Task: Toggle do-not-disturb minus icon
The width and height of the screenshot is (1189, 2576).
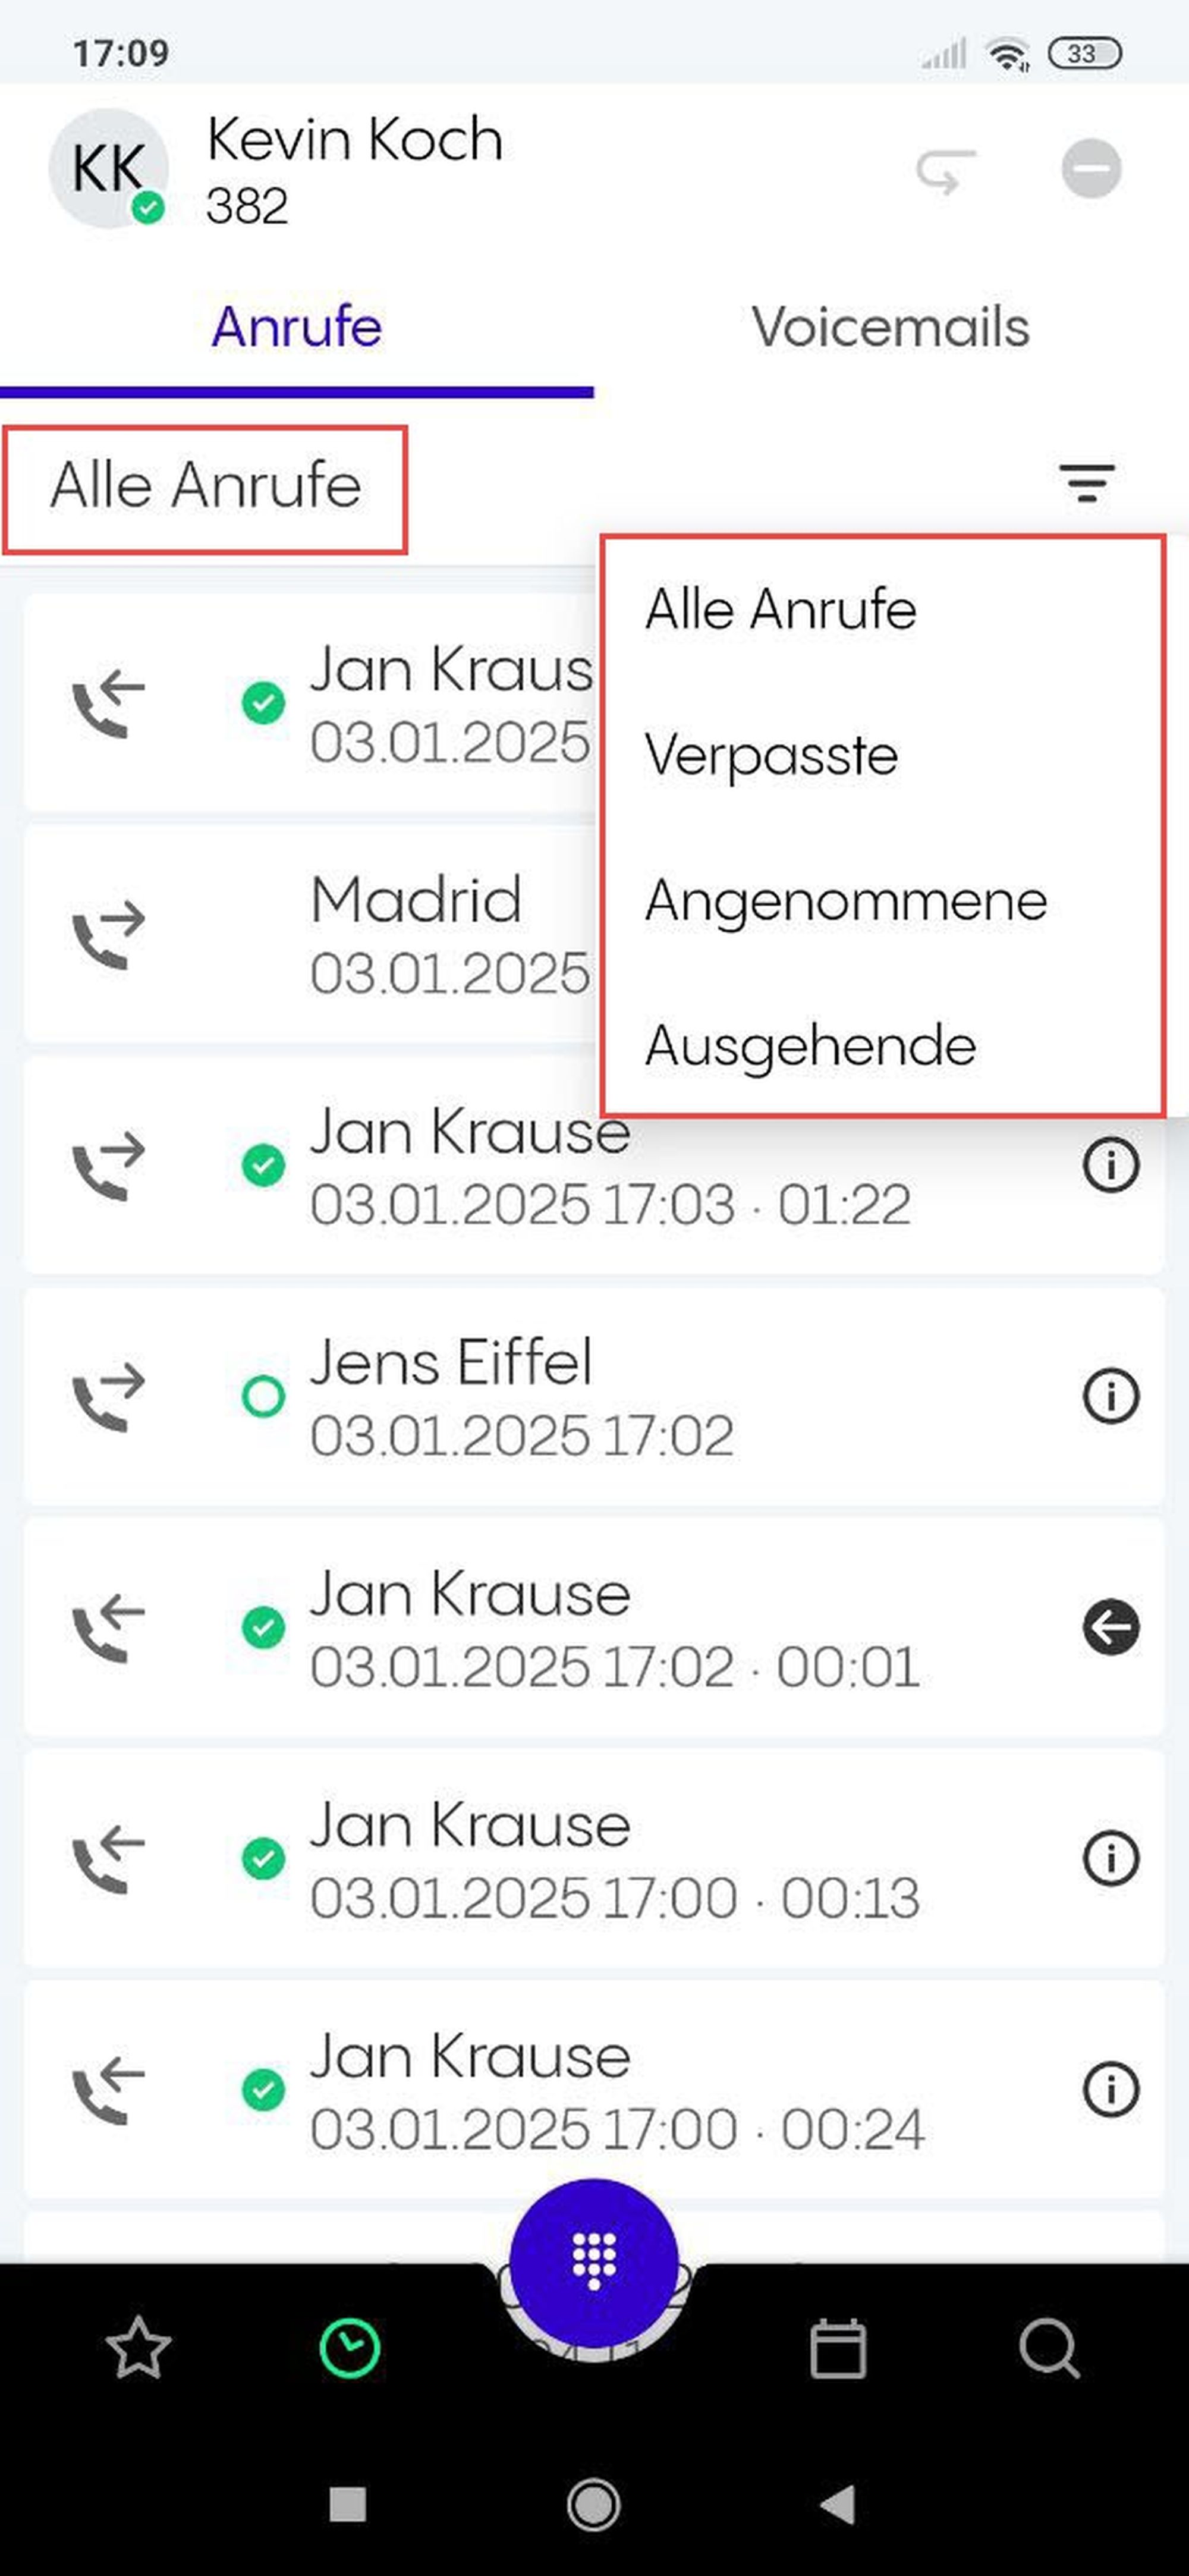Action: coord(1090,169)
